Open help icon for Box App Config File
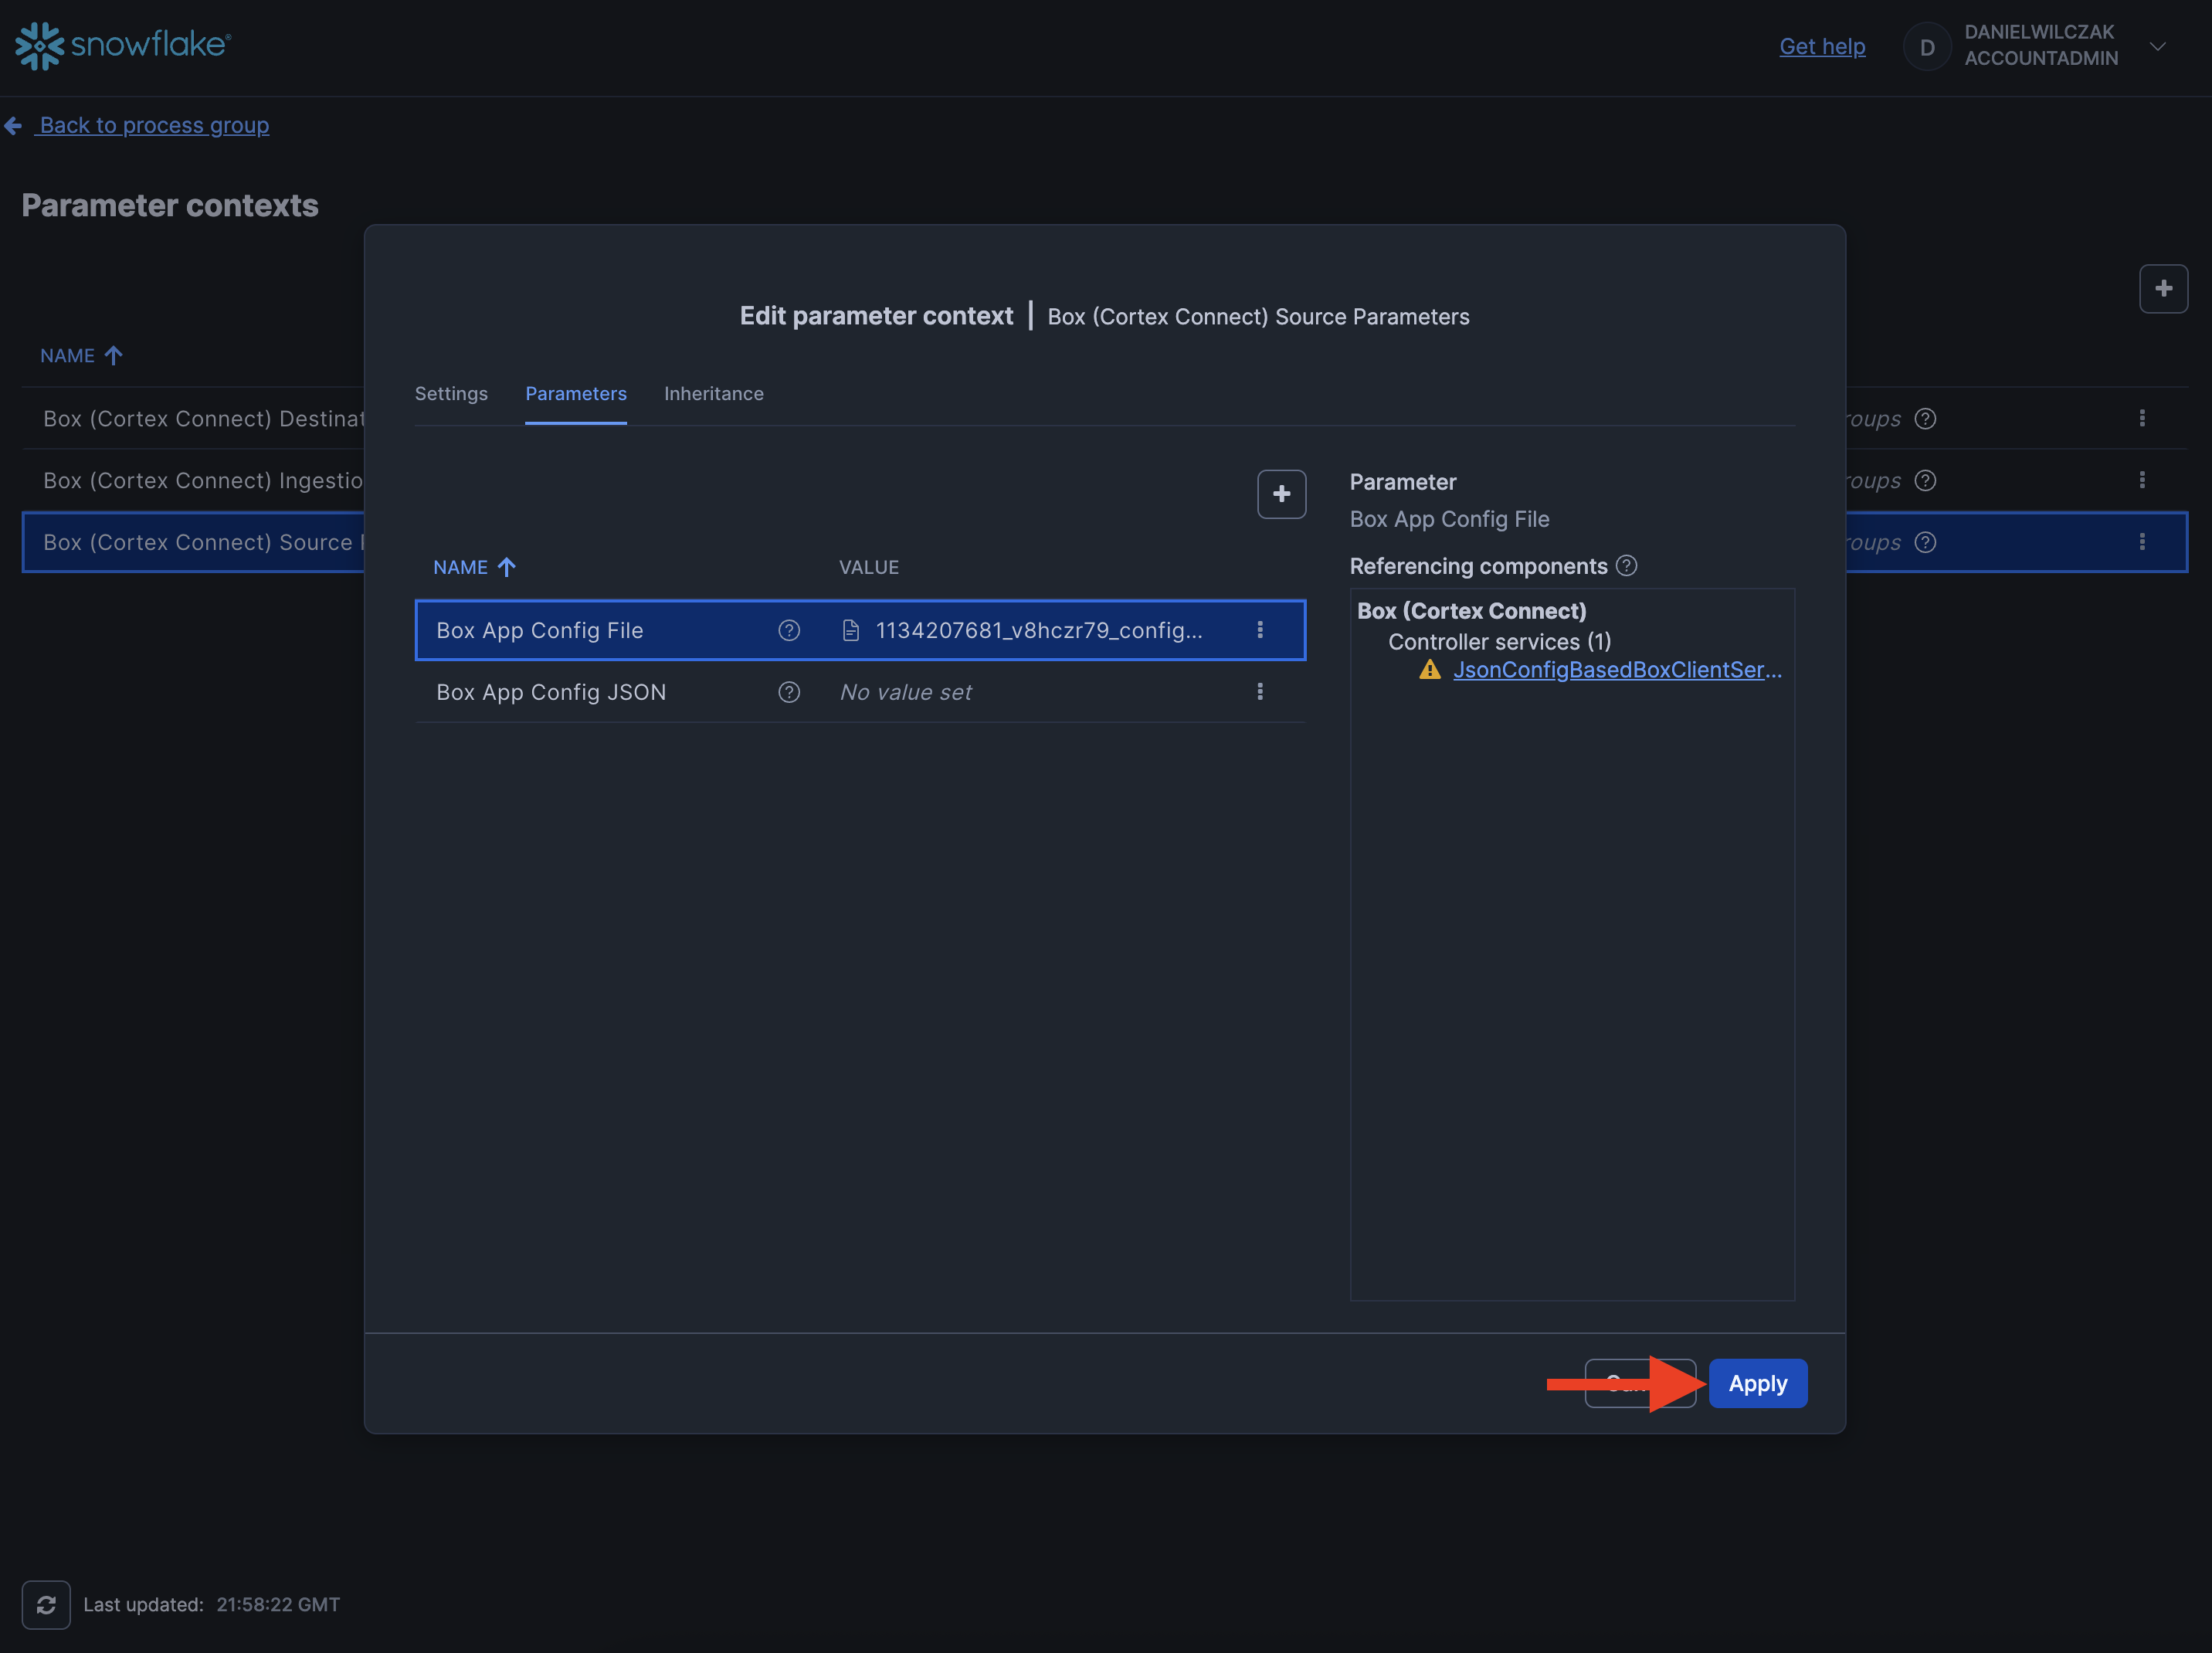The height and width of the screenshot is (1653, 2212). click(x=789, y=630)
